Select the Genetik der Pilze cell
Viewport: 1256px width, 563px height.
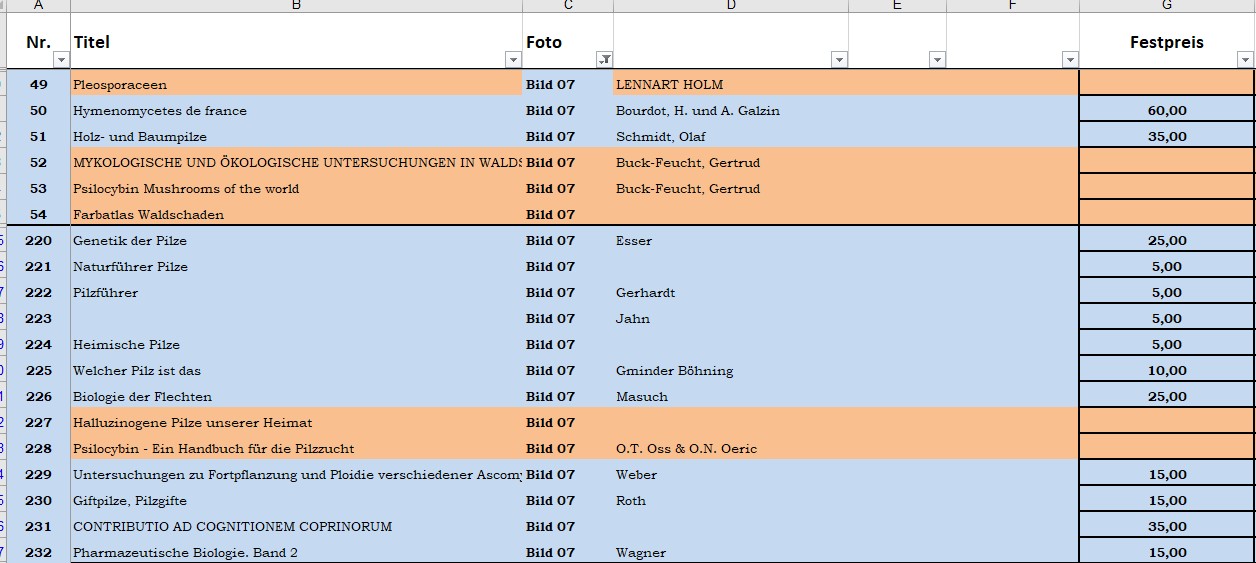296,241
